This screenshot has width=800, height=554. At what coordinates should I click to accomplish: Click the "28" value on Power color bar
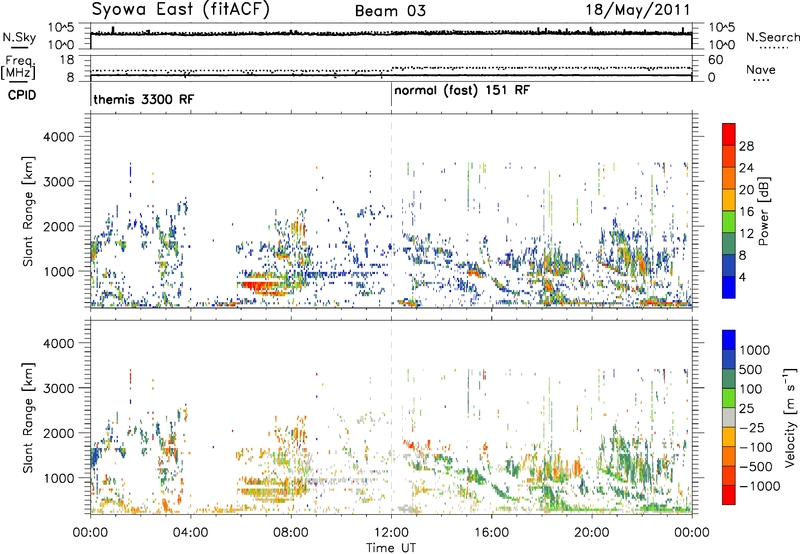(x=746, y=146)
